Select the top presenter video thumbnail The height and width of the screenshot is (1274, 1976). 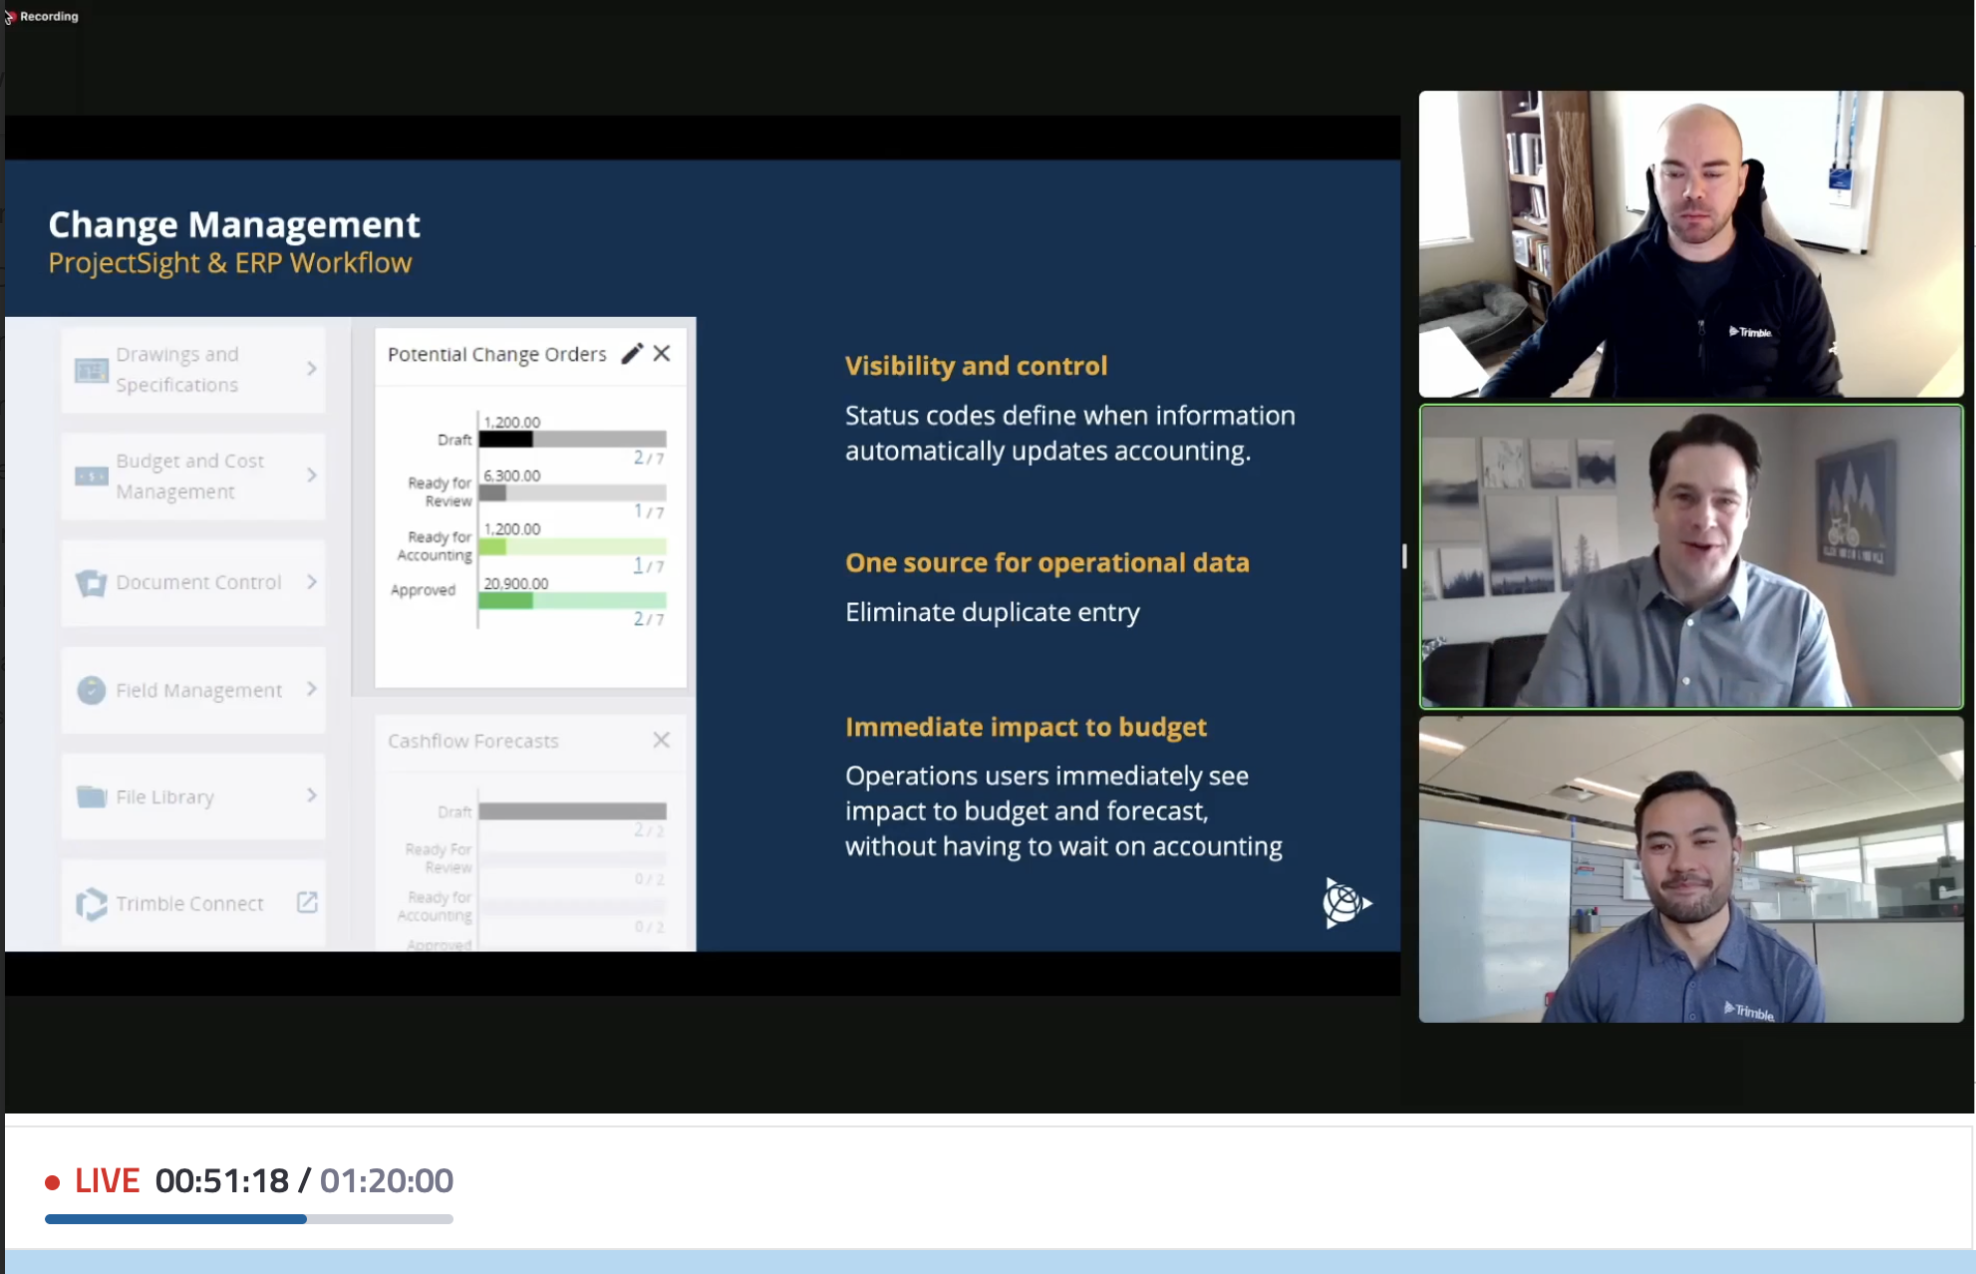tap(1691, 244)
